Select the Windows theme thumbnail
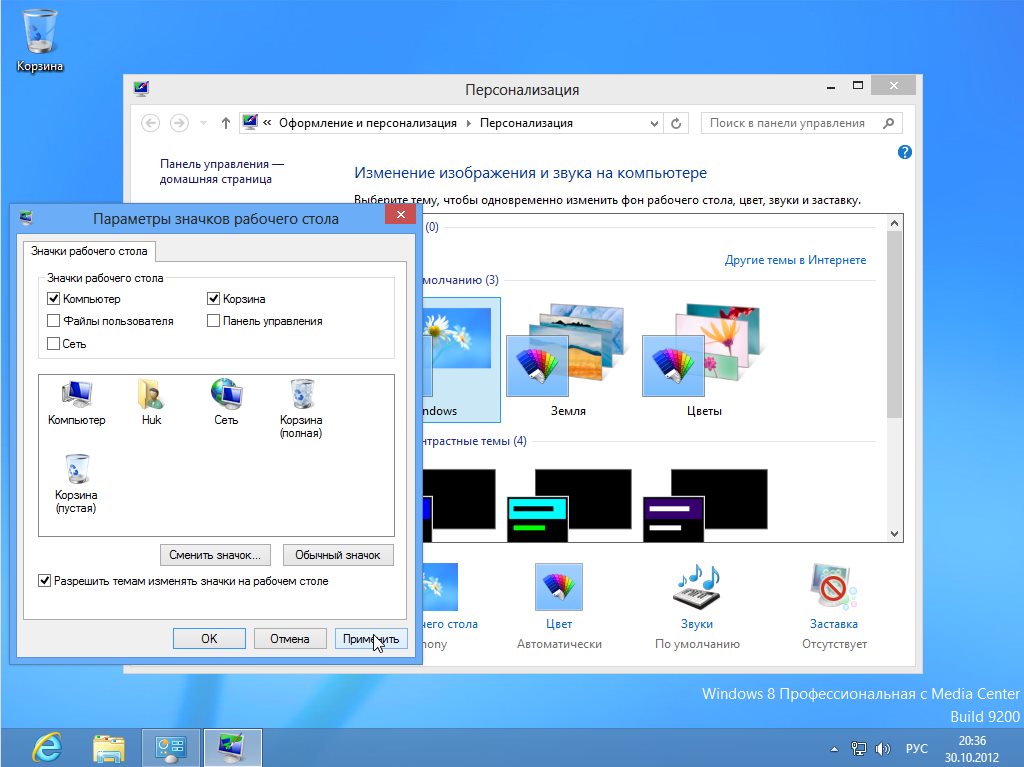The image size is (1024, 767). point(461,359)
